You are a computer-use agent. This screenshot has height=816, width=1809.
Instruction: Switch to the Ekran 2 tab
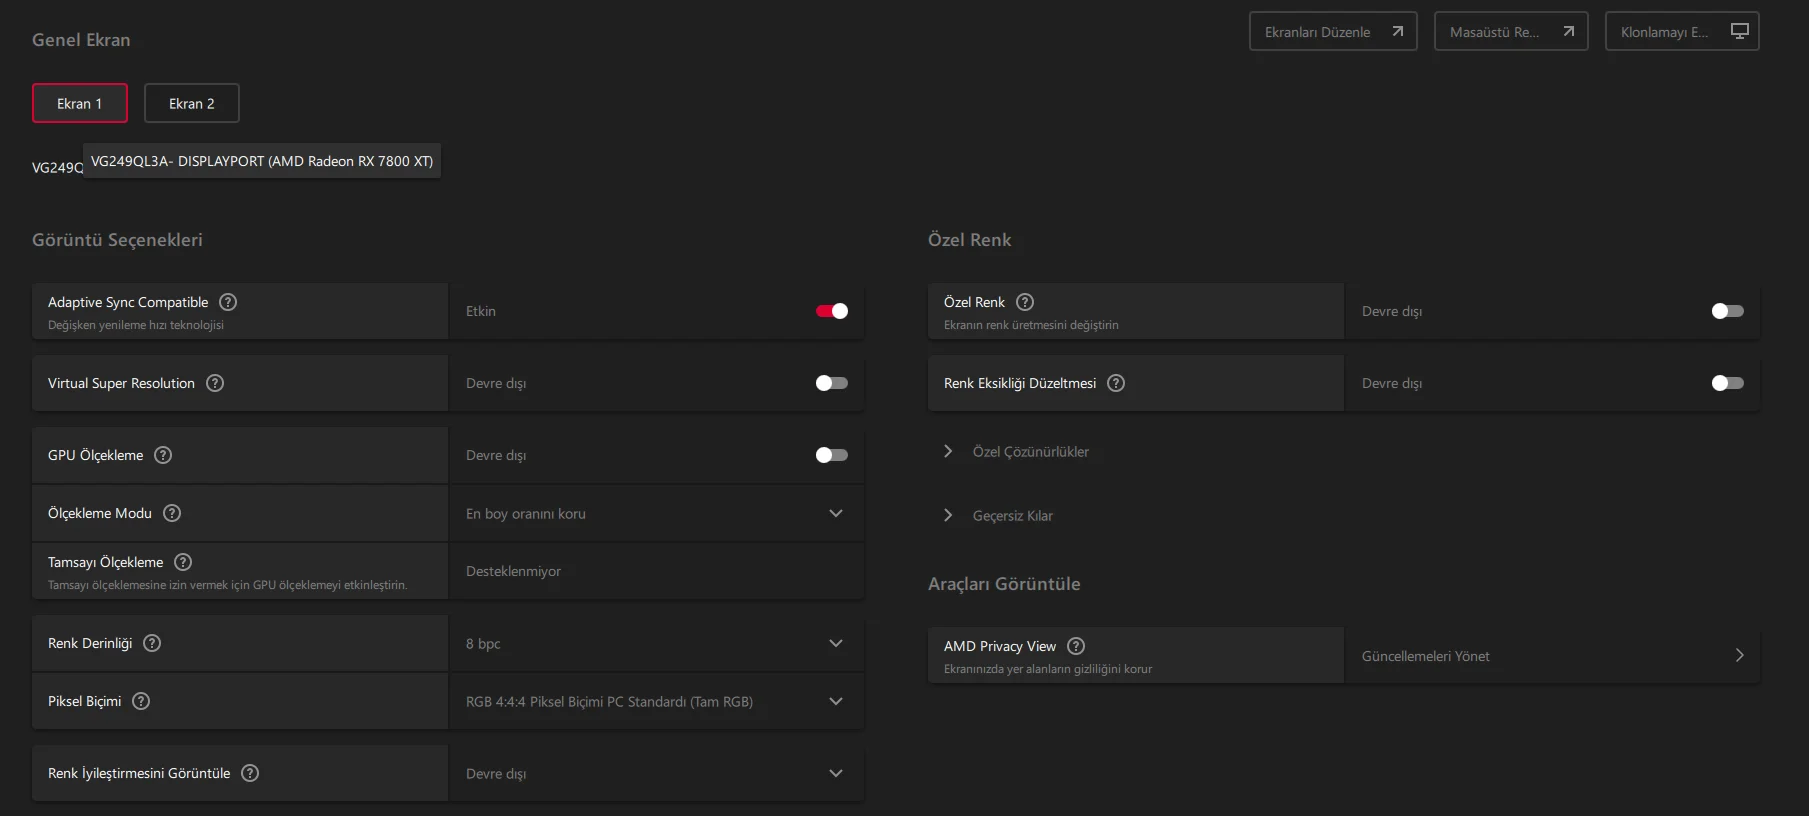[x=191, y=103]
